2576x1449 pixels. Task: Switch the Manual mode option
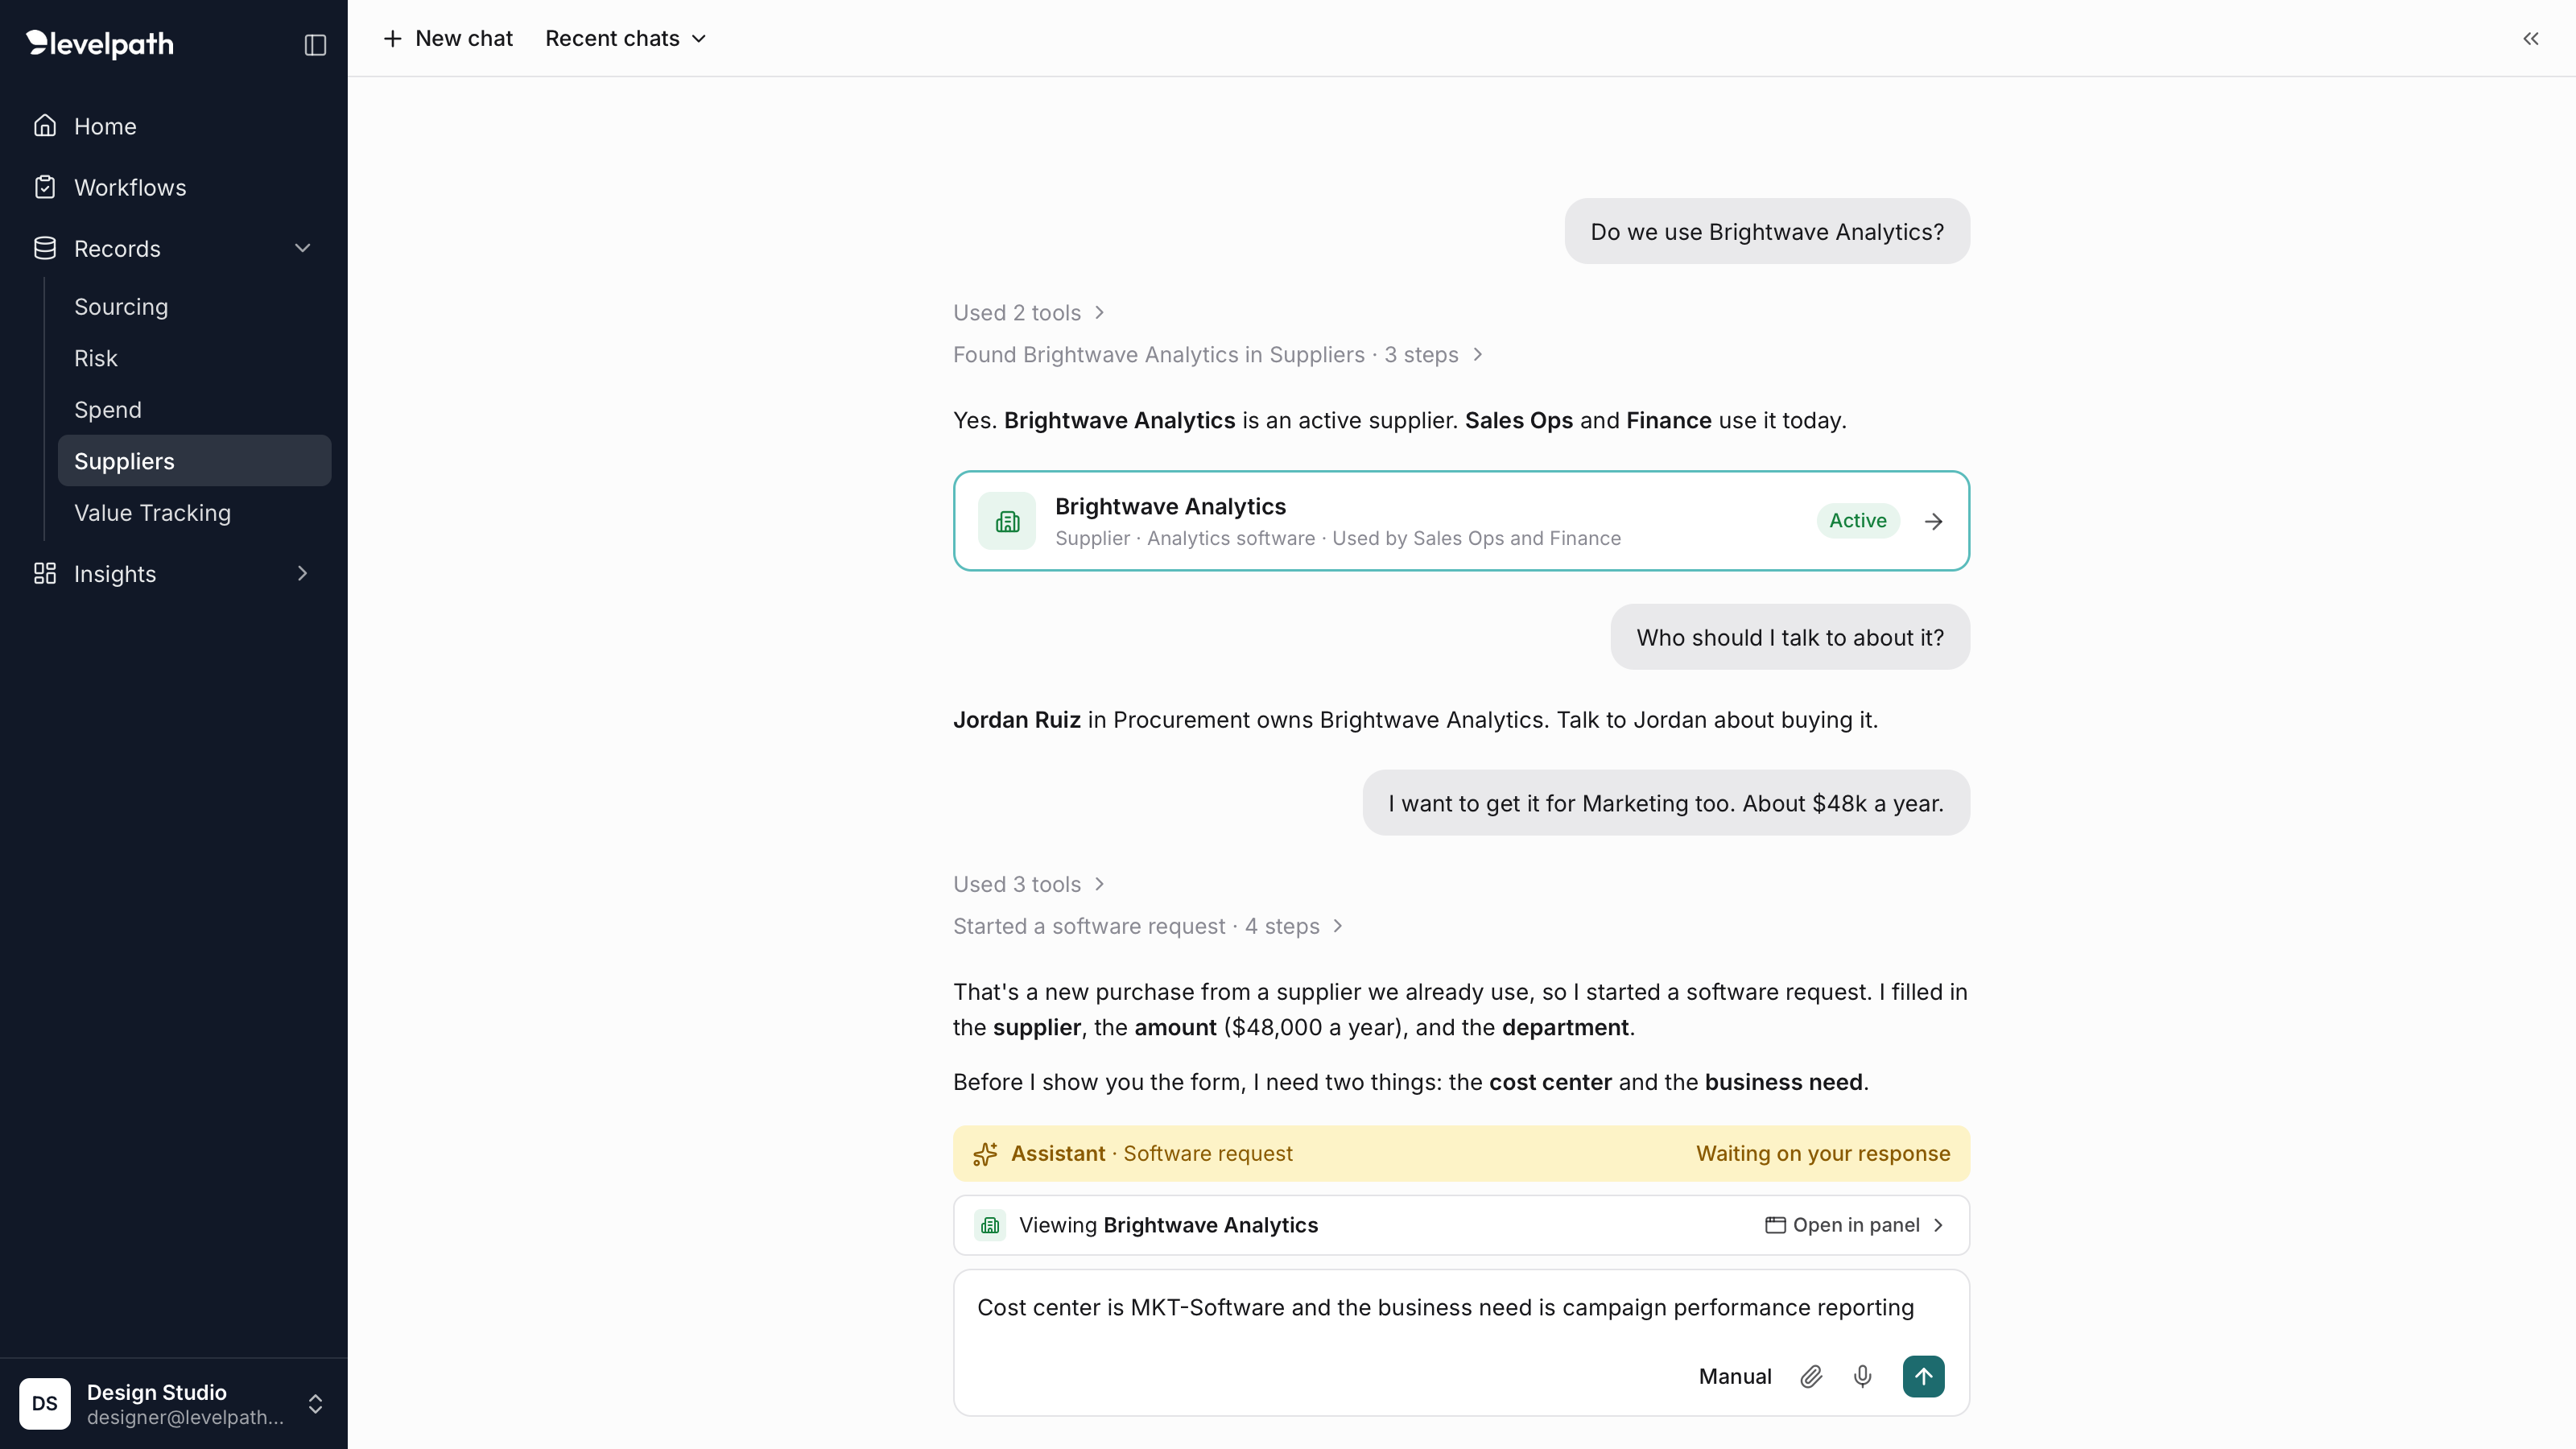(x=1735, y=1376)
